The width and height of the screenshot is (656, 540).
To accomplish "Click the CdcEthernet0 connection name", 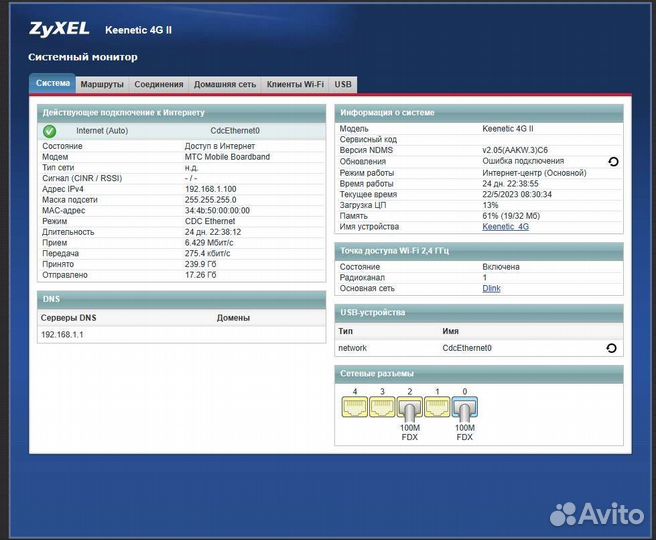I will point(235,131).
